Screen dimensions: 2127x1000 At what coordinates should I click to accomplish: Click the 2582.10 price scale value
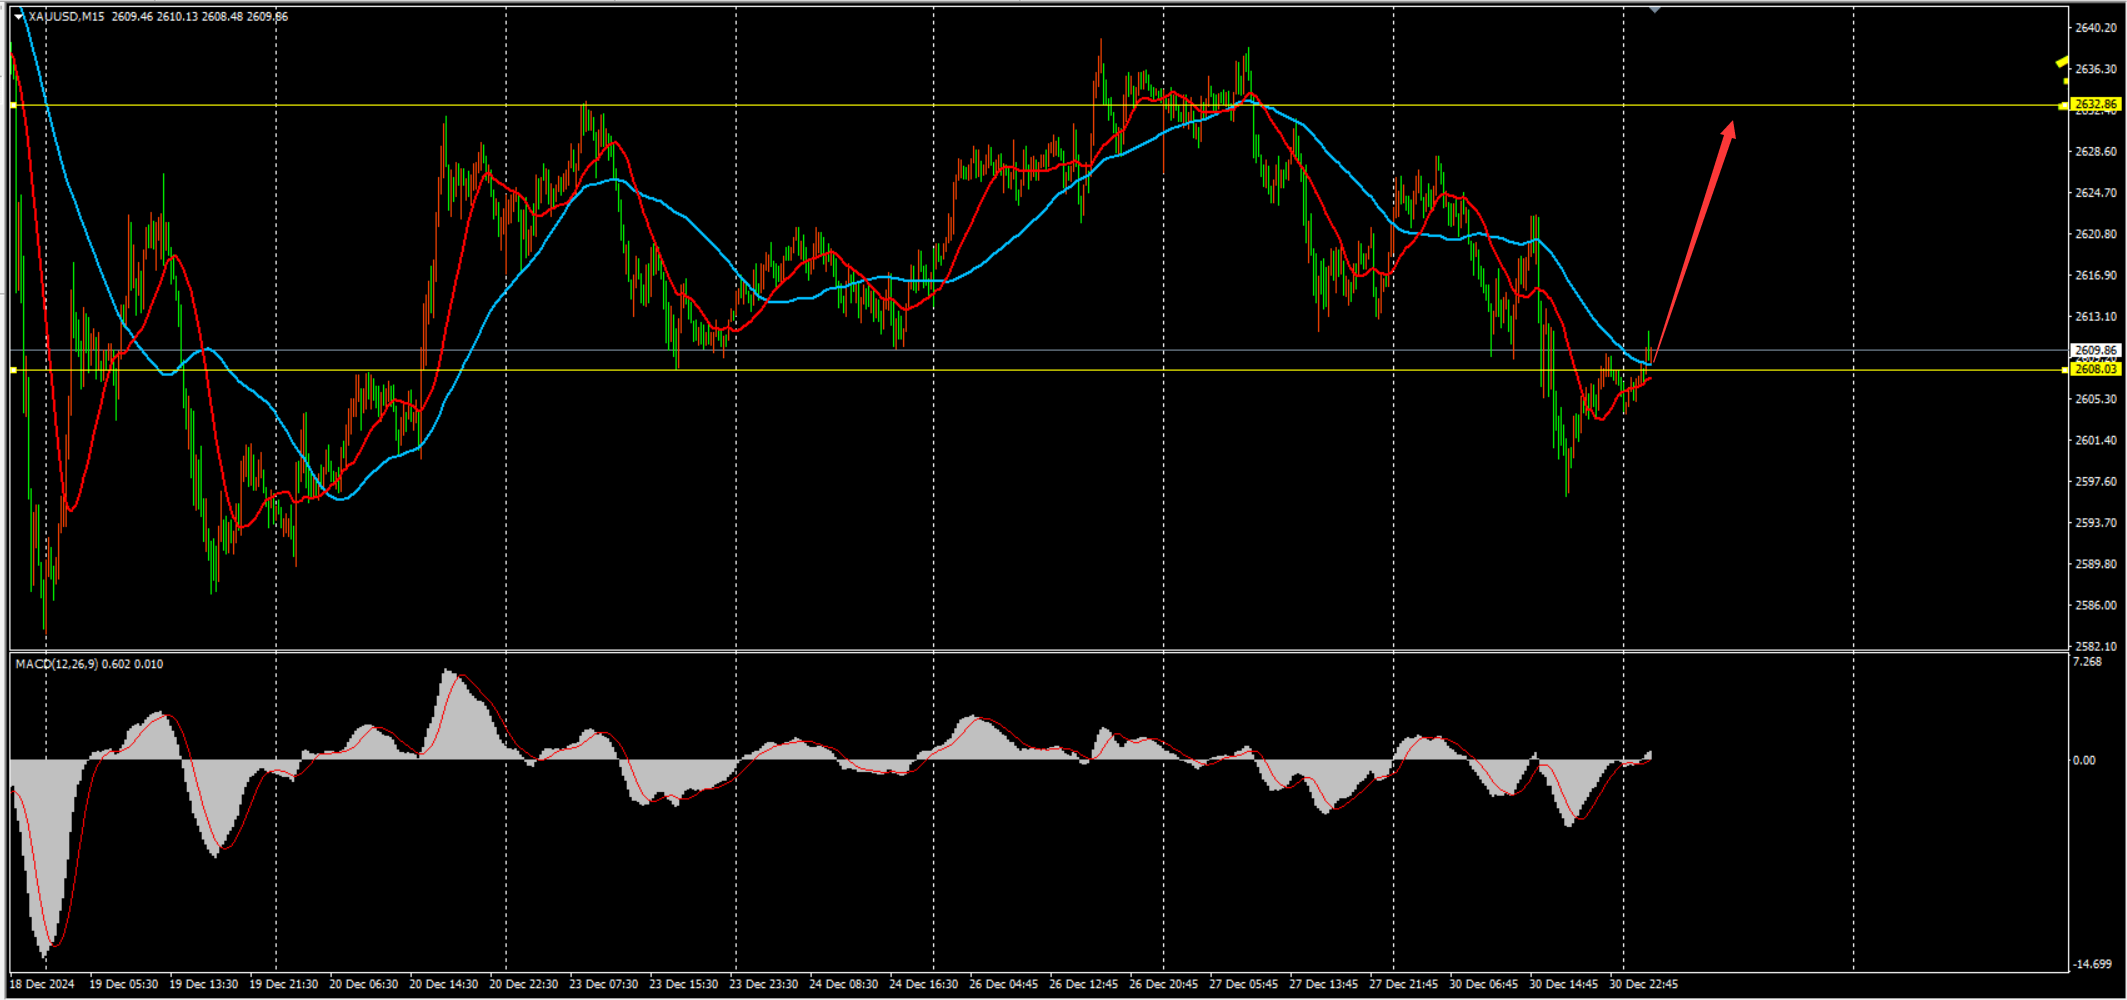coord(2096,647)
